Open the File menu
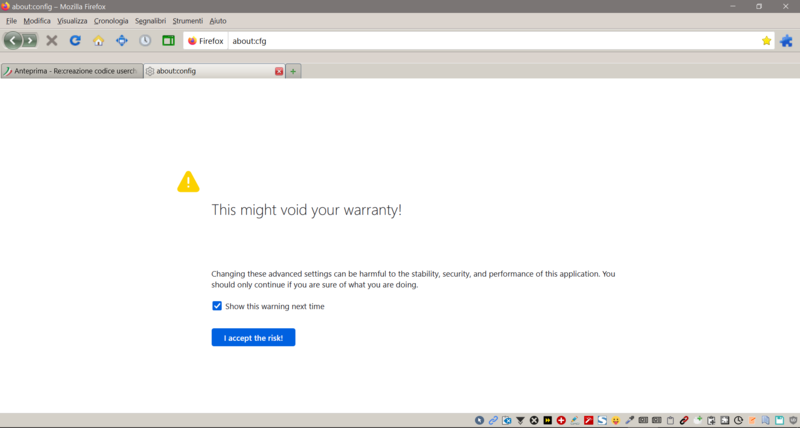The width and height of the screenshot is (800, 428). point(11,21)
